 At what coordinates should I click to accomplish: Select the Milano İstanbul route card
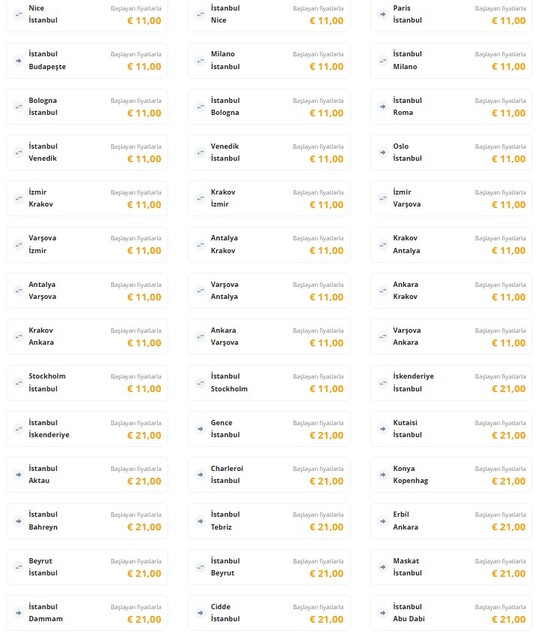pos(269,60)
